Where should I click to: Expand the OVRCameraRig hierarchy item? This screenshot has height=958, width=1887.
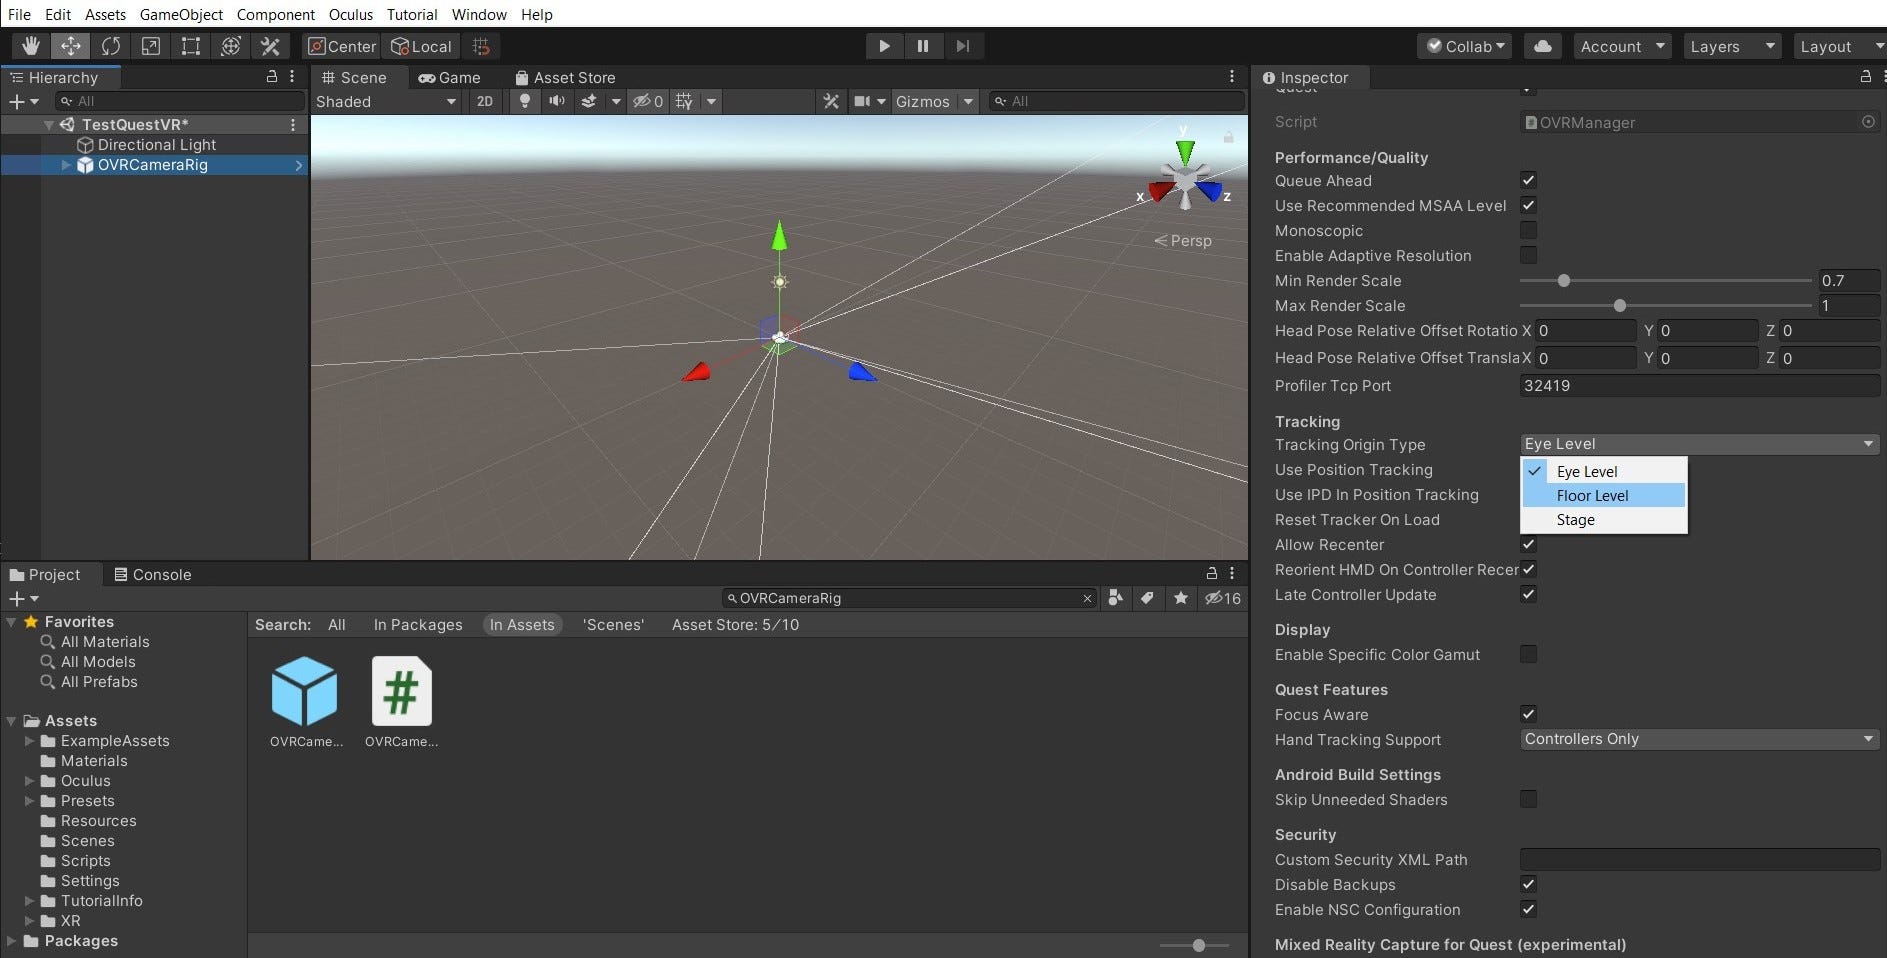[66, 165]
